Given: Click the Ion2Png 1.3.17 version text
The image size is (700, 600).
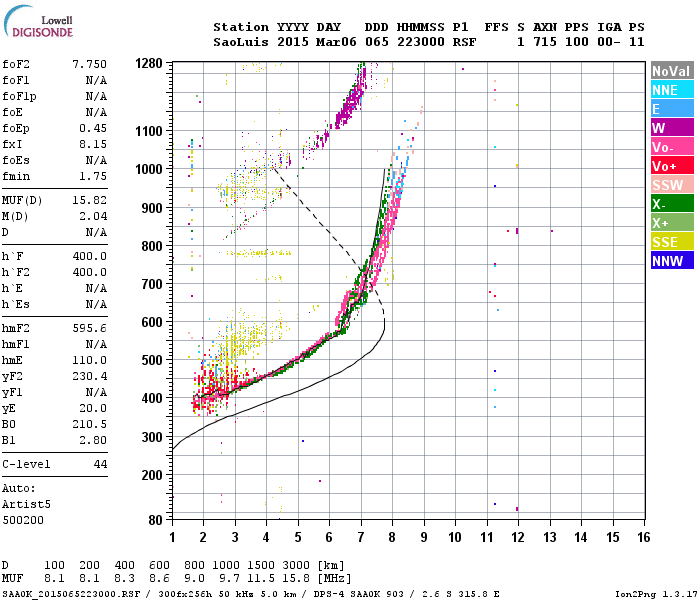Looking at the screenshot, I should tap(656, 594).
